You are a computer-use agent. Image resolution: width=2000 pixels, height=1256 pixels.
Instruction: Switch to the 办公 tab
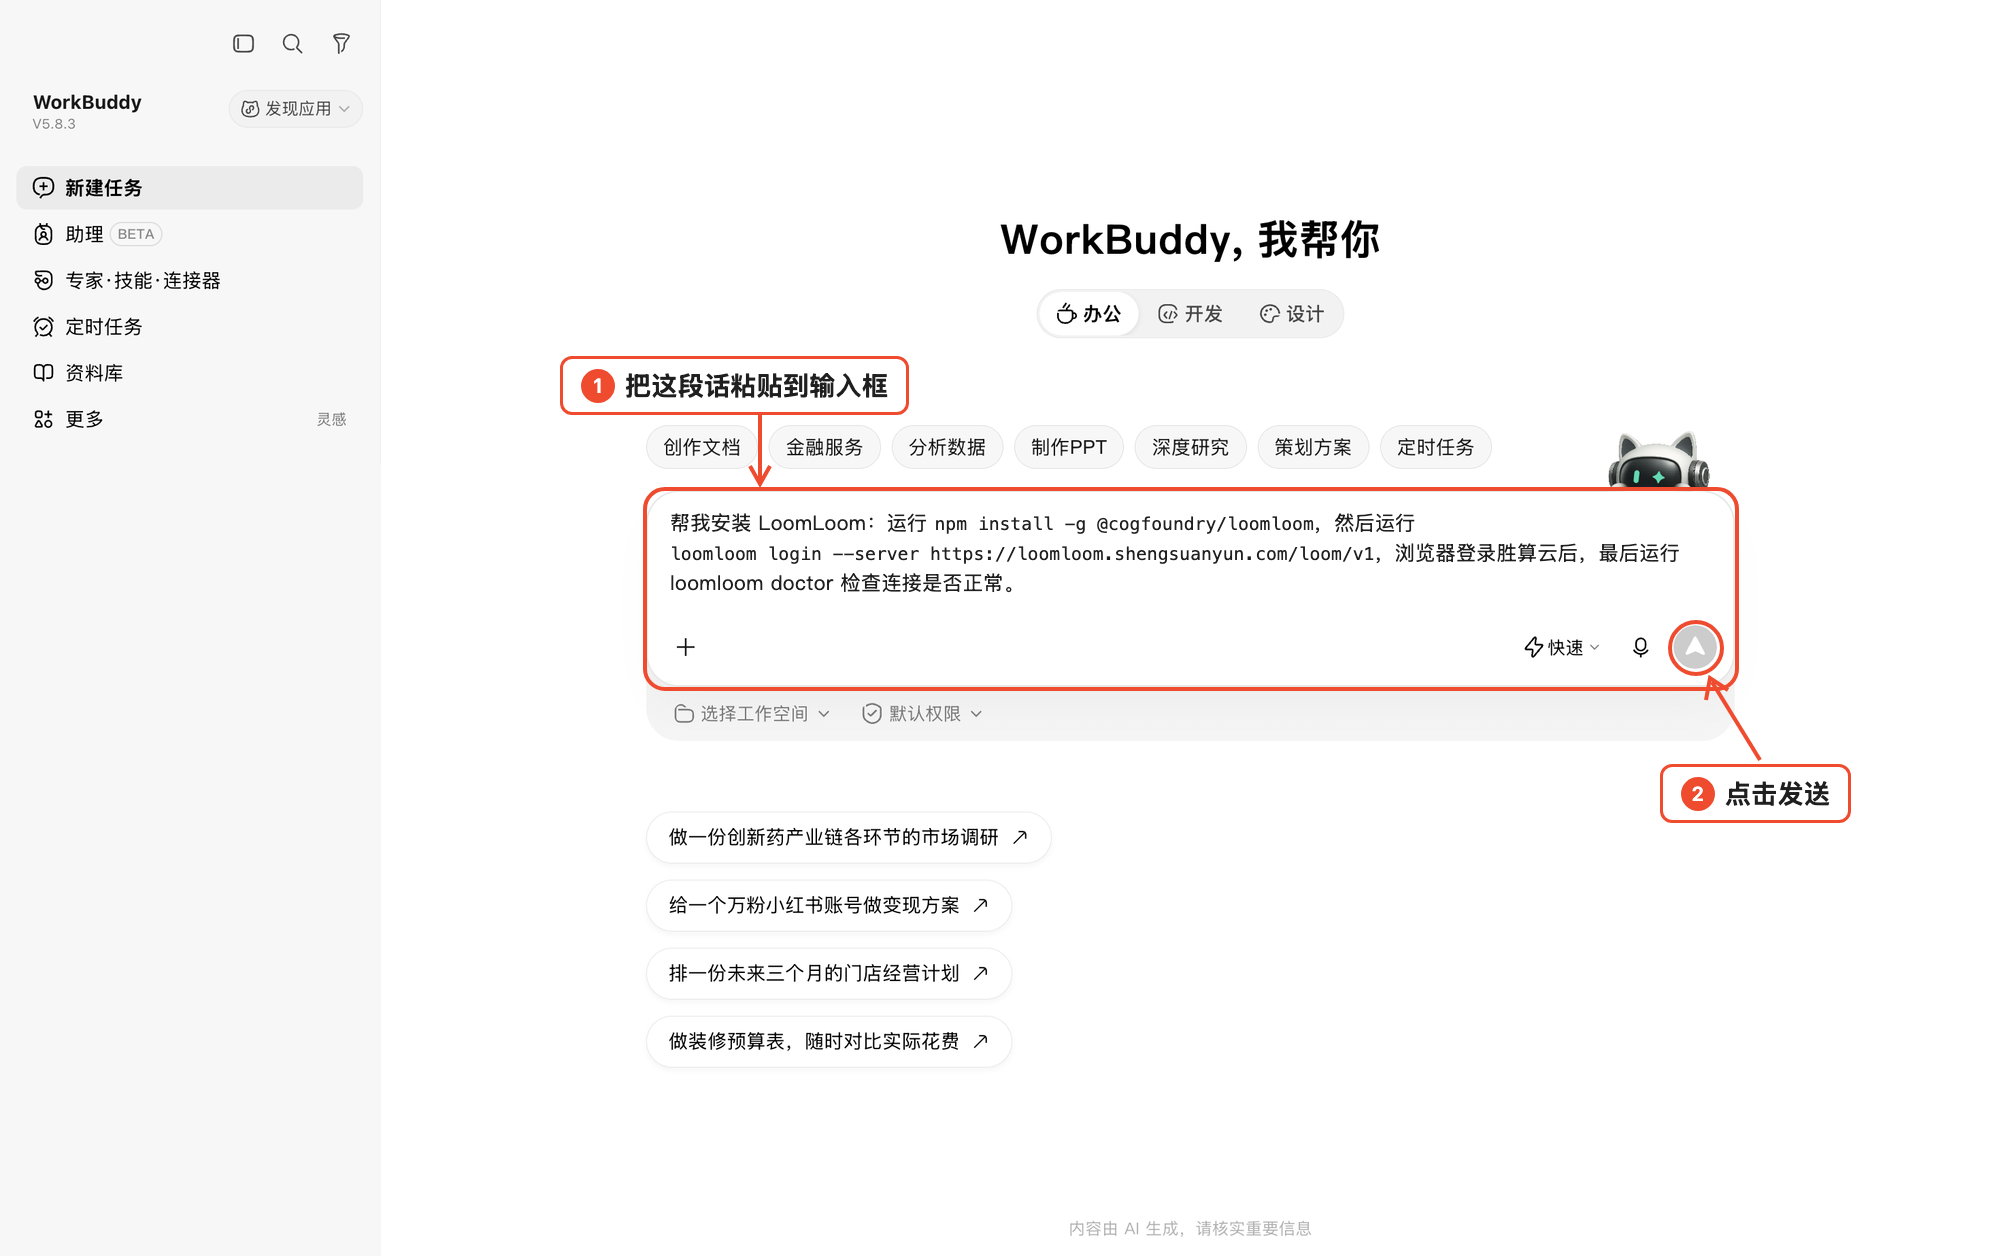tap(1089, 314)
